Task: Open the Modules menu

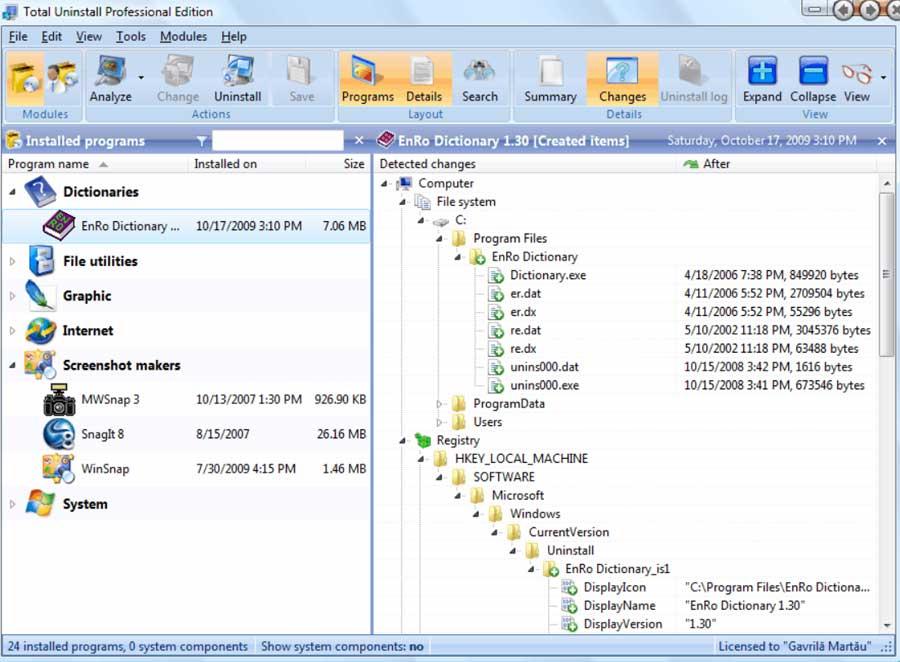Action: click(183, 37)
